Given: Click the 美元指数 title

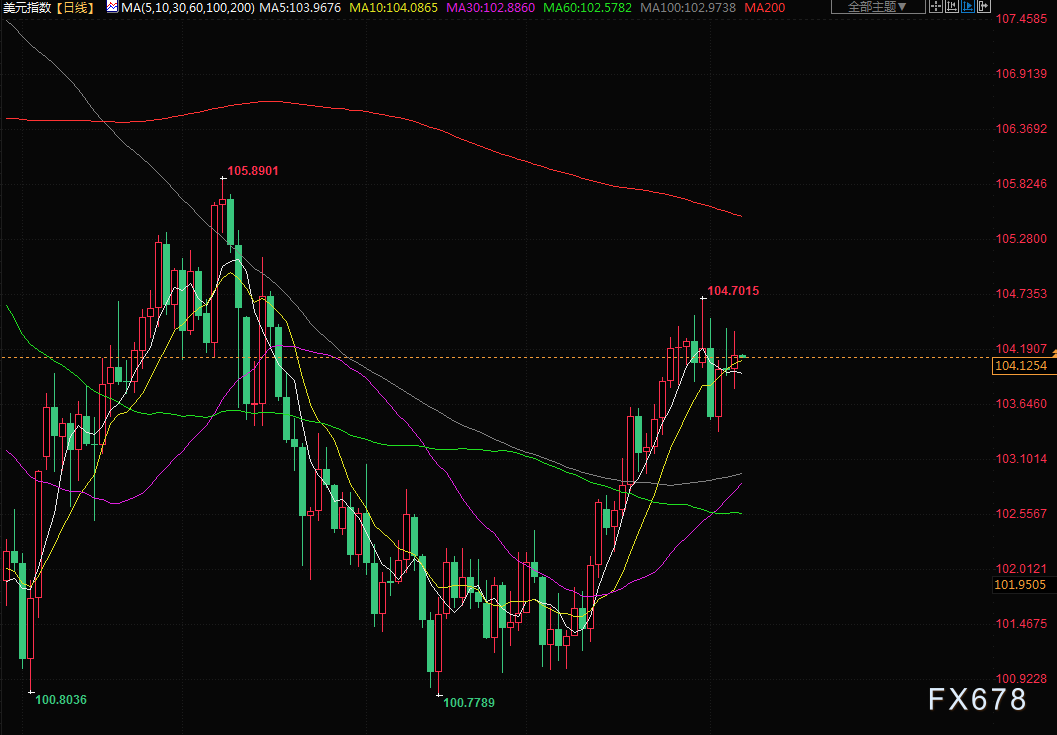Looking at the screenshot, I should coord(27,8).
